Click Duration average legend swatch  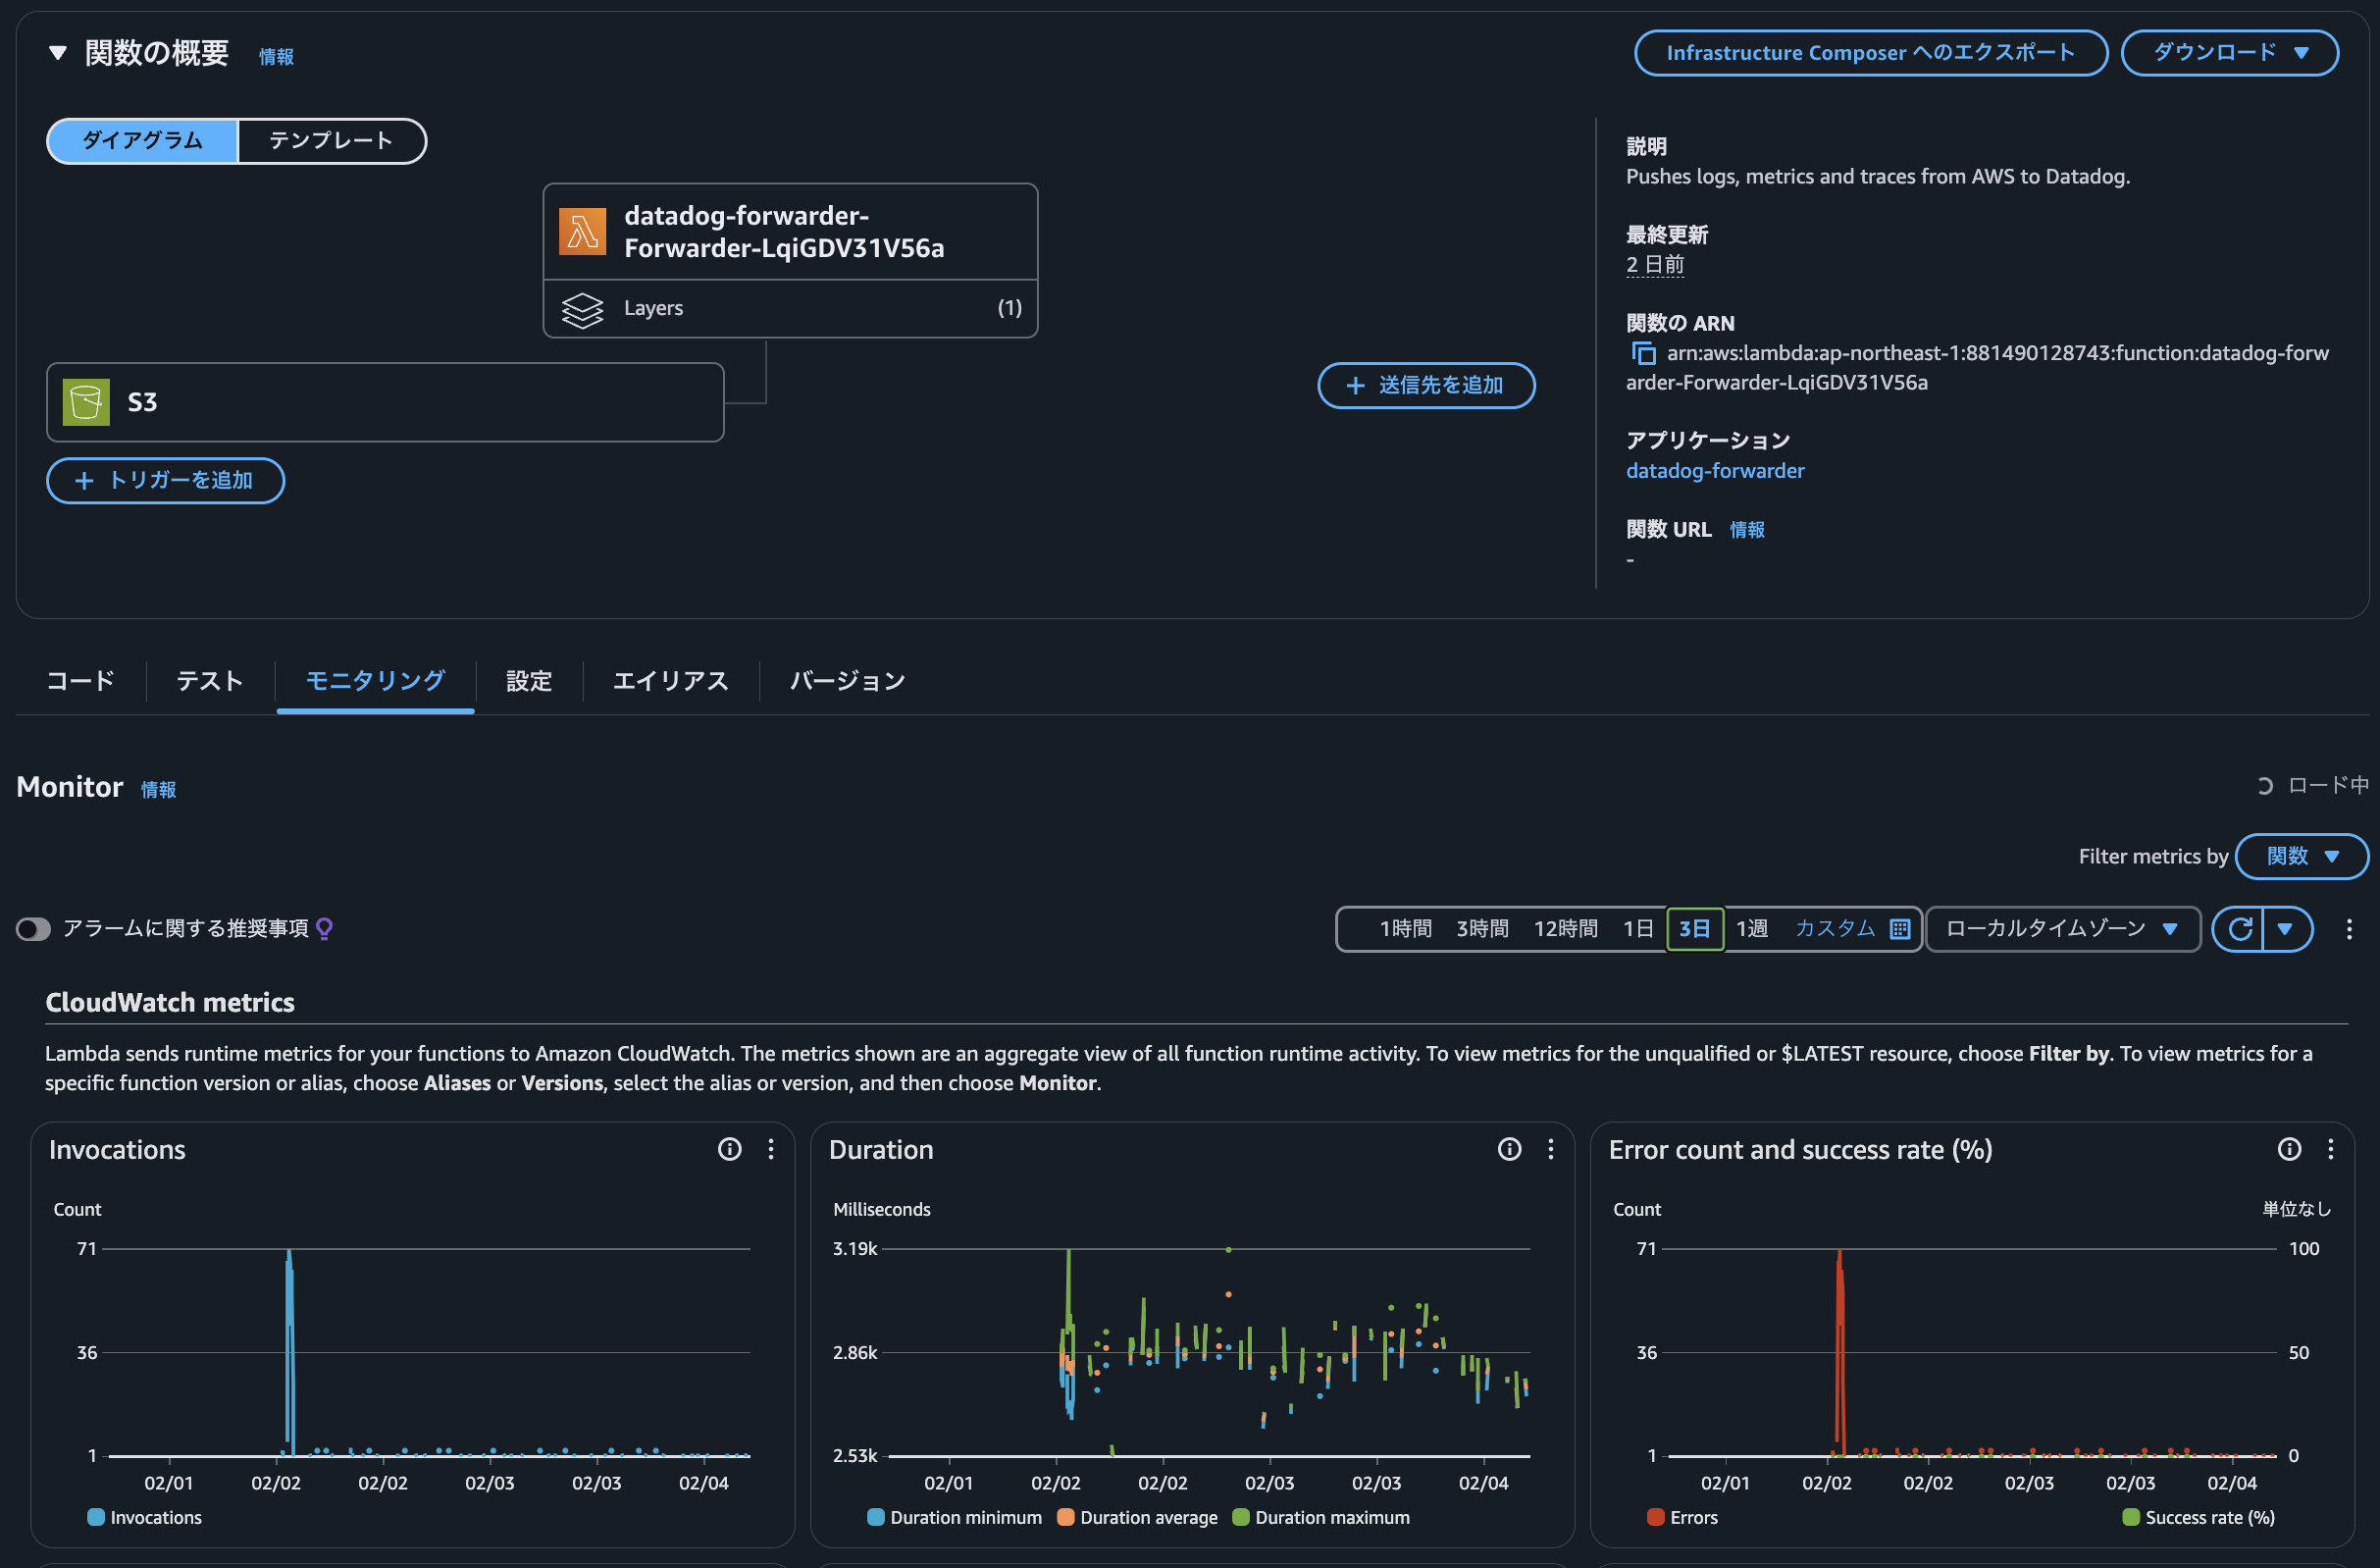coord(1066,1518)
